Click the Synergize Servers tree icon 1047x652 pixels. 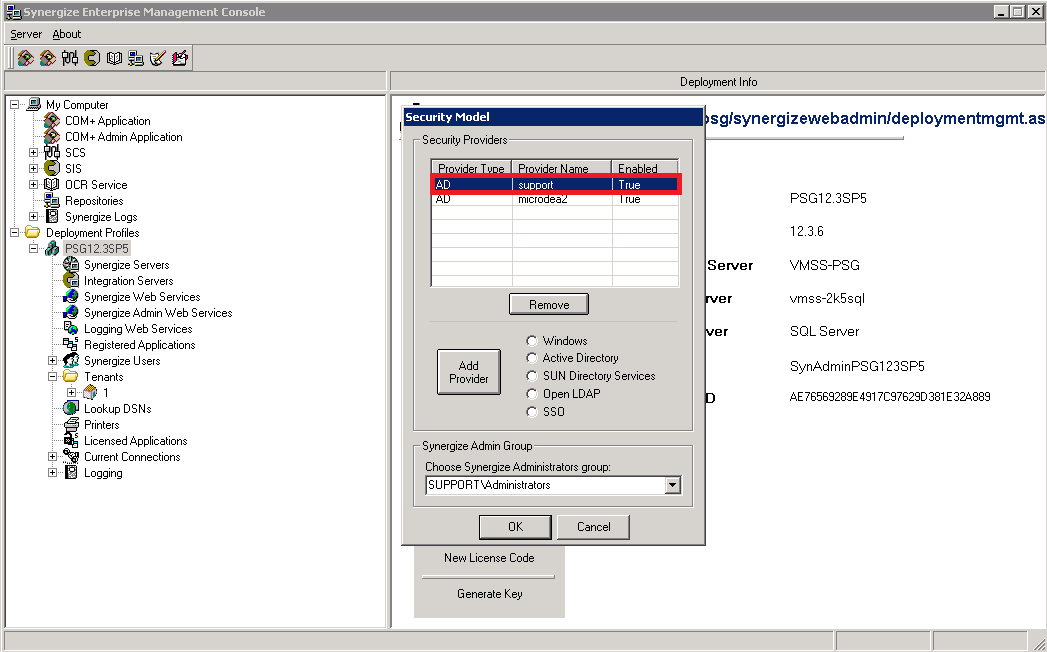pos(71,265)
